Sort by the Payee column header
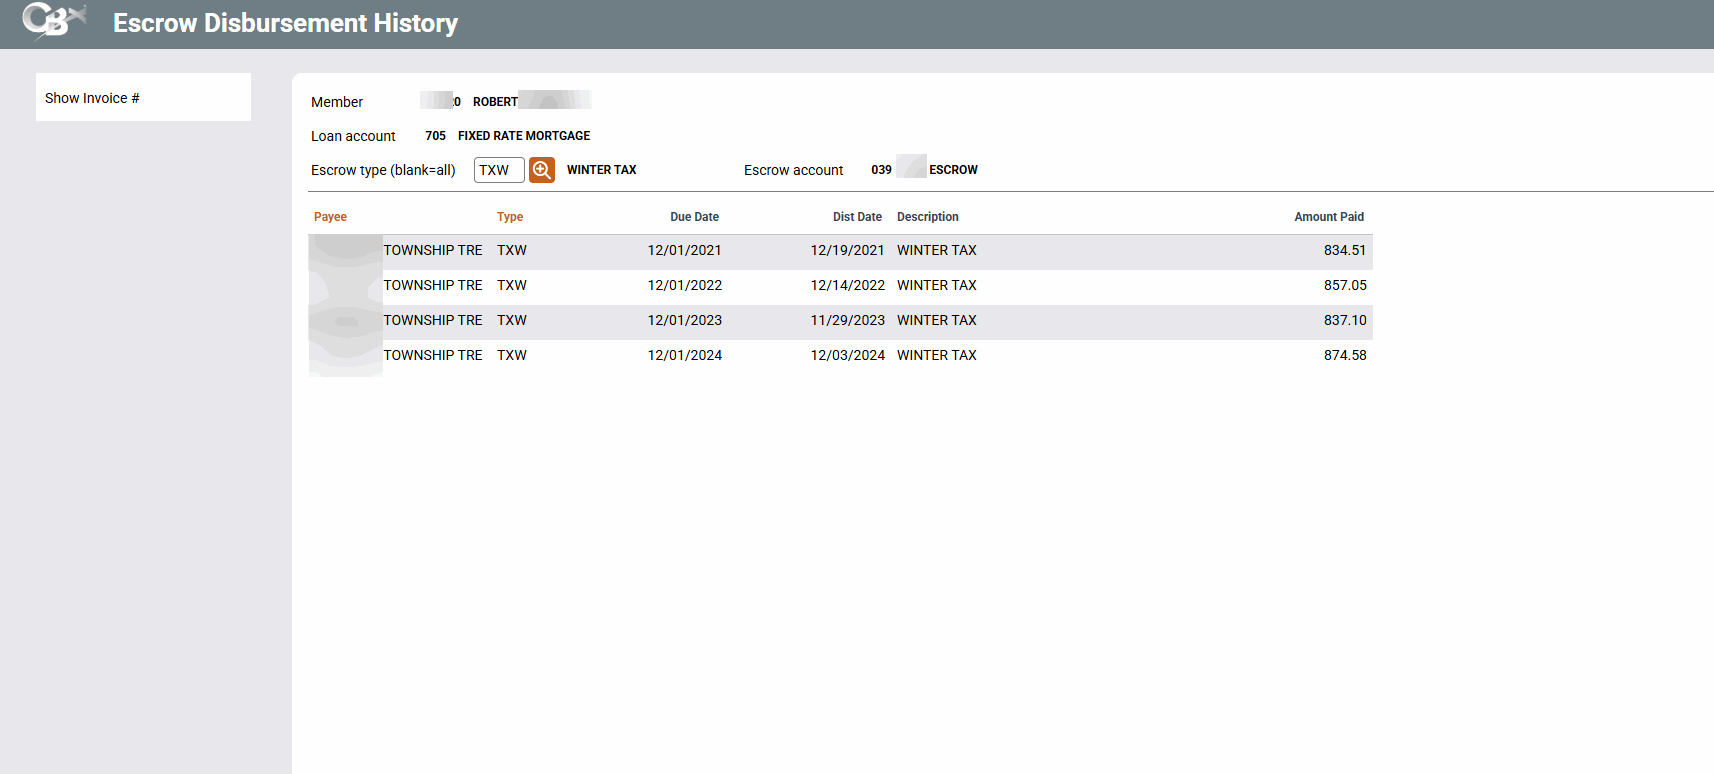 click(330, 217)
